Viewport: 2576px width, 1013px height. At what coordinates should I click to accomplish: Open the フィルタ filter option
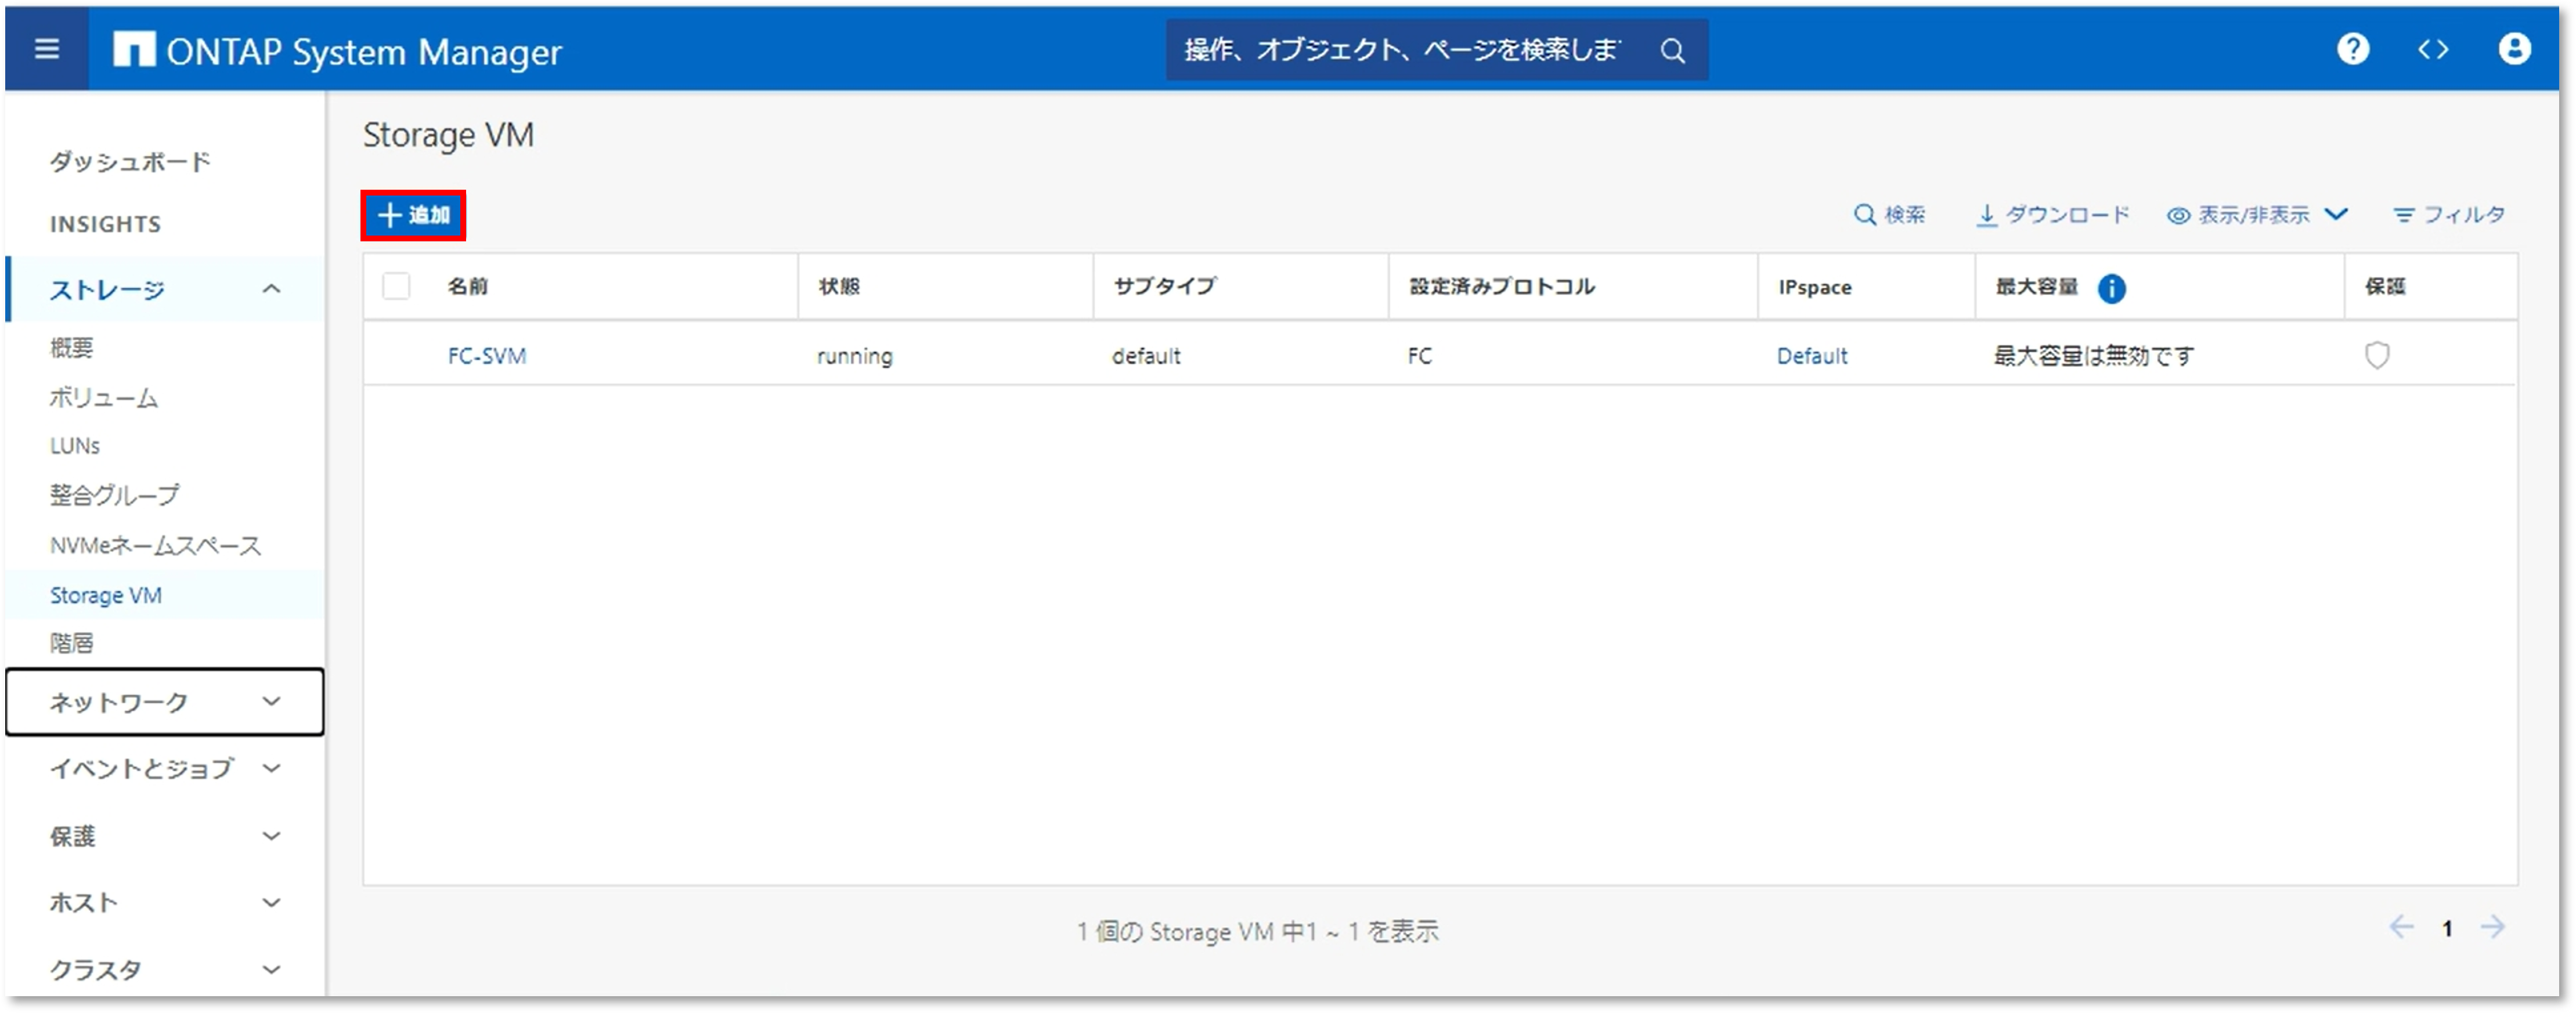coord(2449,215)
